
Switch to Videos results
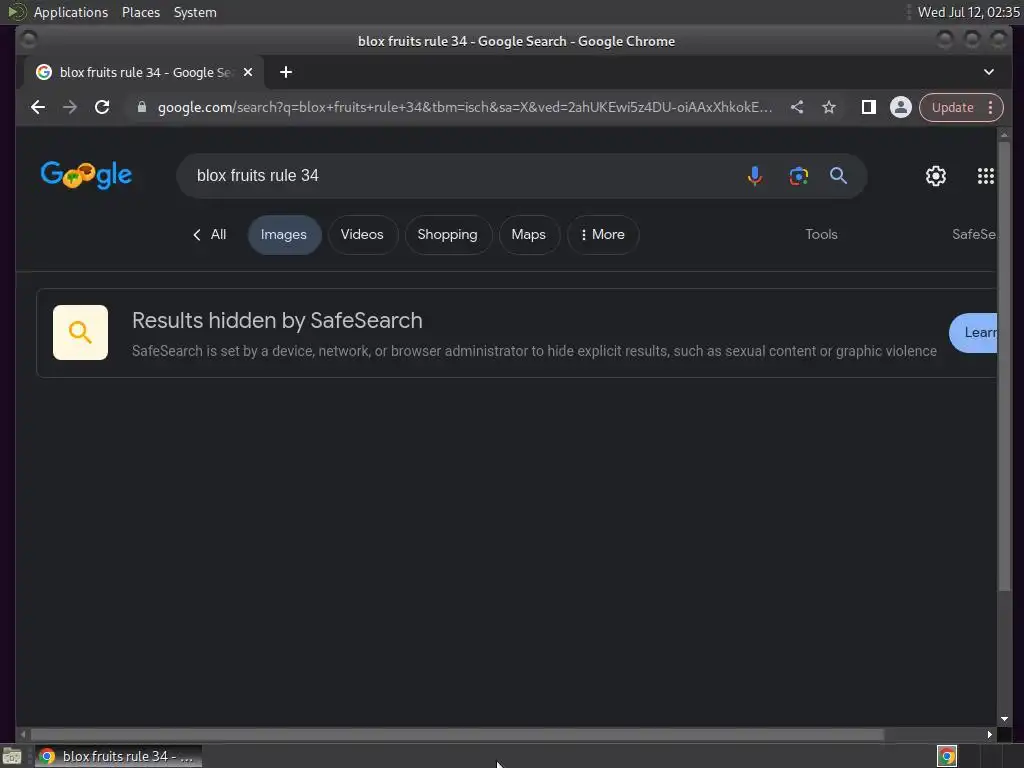pyautogui.click(x=362, y=234)
